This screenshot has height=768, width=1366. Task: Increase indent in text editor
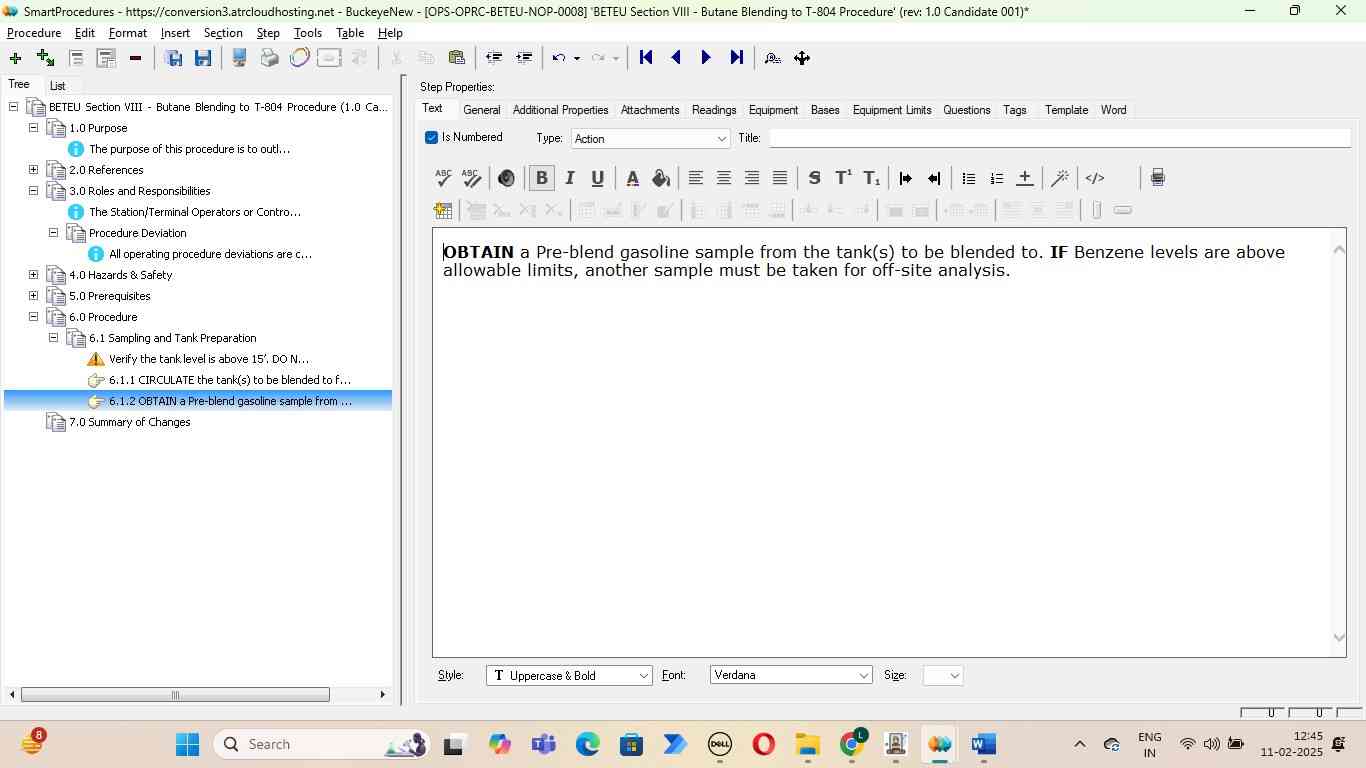click(x=906, y=178)
